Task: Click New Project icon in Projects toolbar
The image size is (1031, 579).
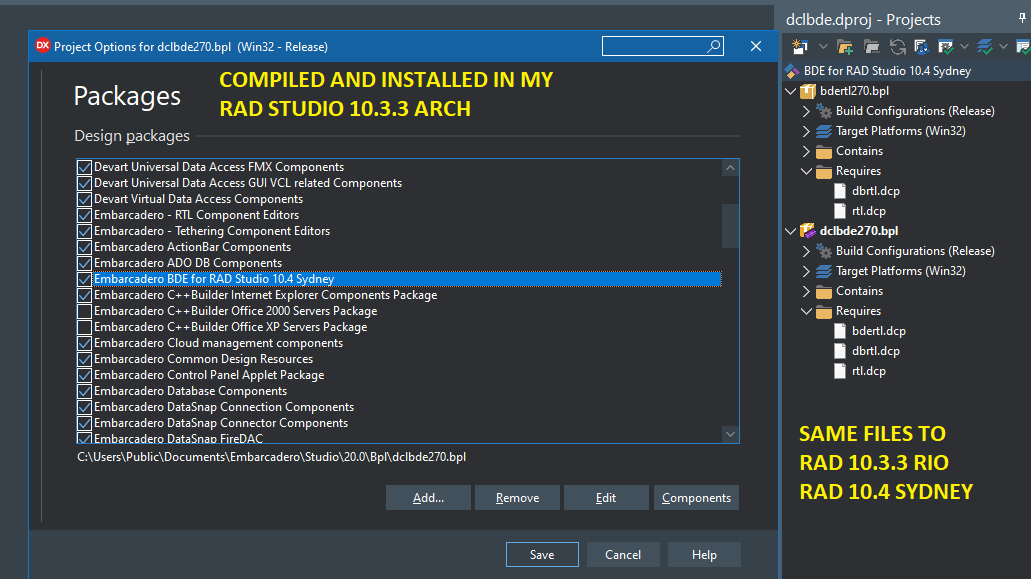Action: click(800, 47)
